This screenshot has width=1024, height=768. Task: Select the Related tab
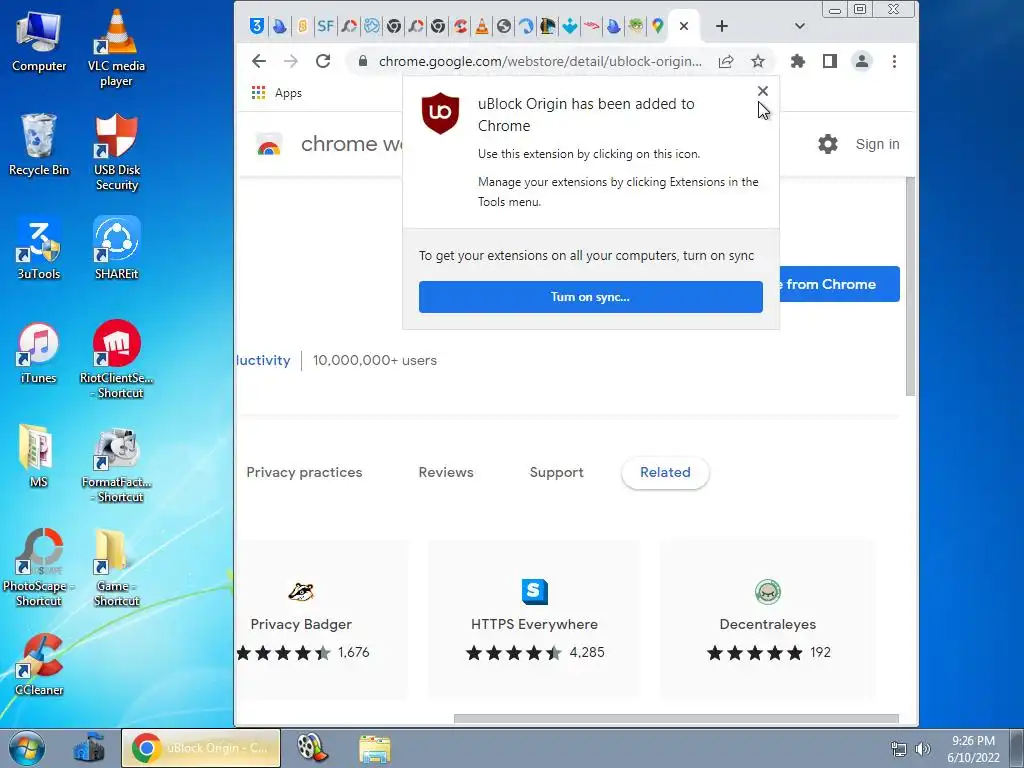click(665, 472)
